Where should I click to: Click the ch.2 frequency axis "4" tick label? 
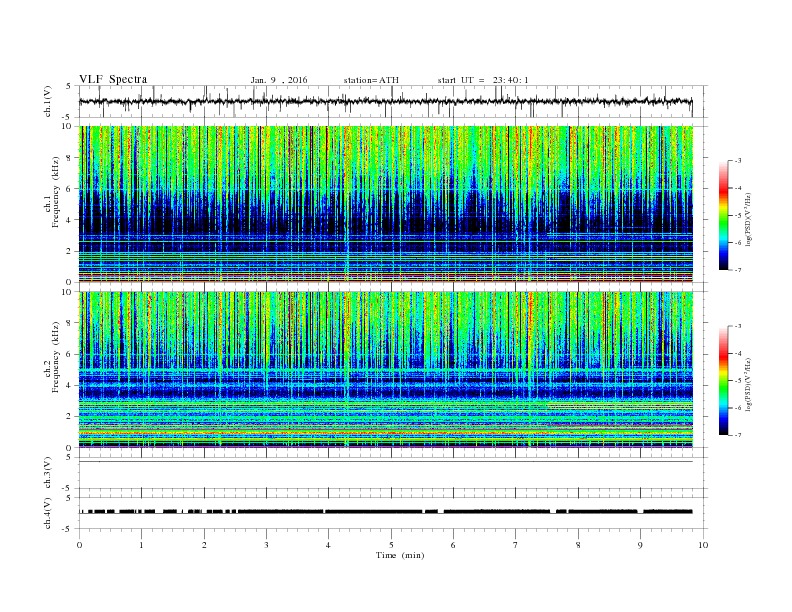pos(69,386)
